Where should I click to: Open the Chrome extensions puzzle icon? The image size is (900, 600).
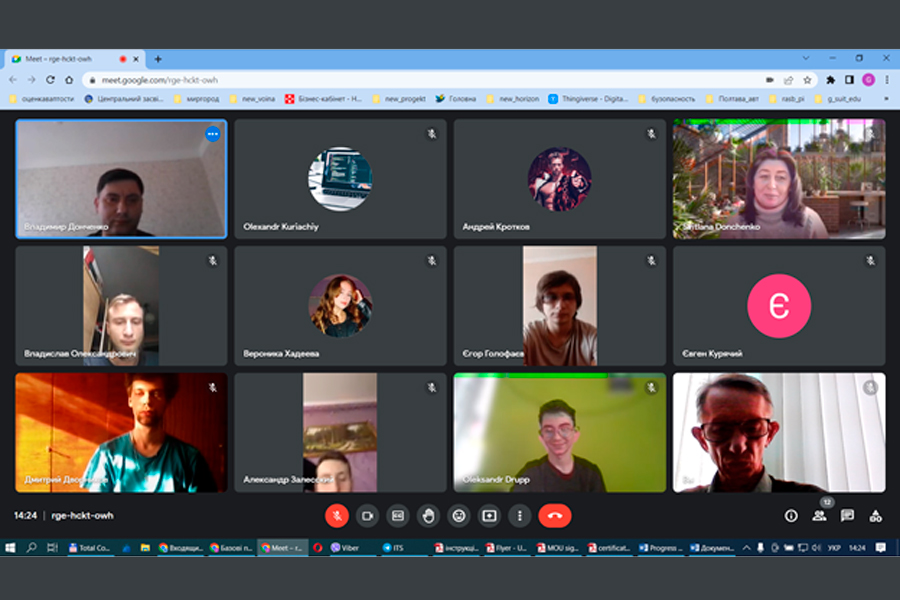(830, 80)
